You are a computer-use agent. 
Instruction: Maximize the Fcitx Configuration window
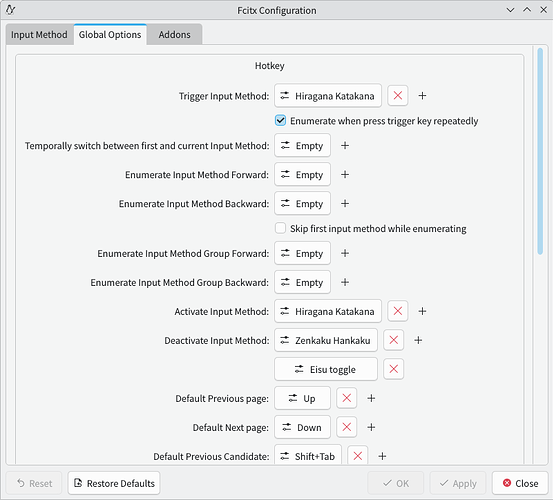click(x=527, y=10)
